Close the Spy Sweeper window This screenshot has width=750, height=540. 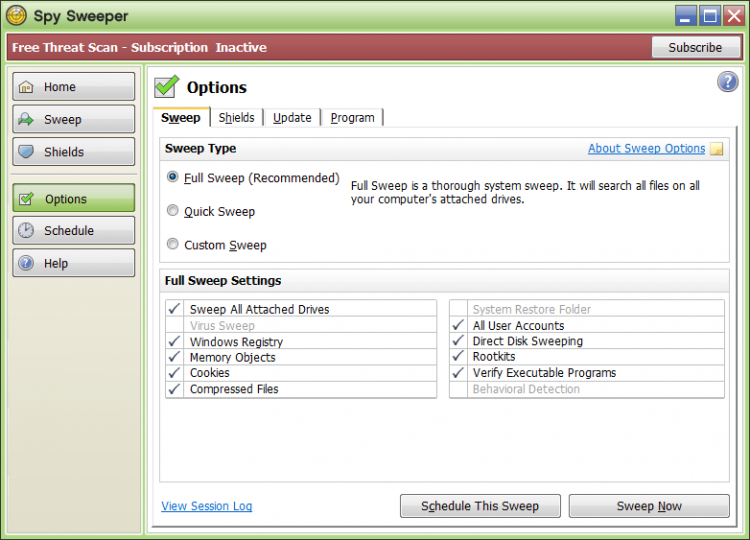click(734, 16)
